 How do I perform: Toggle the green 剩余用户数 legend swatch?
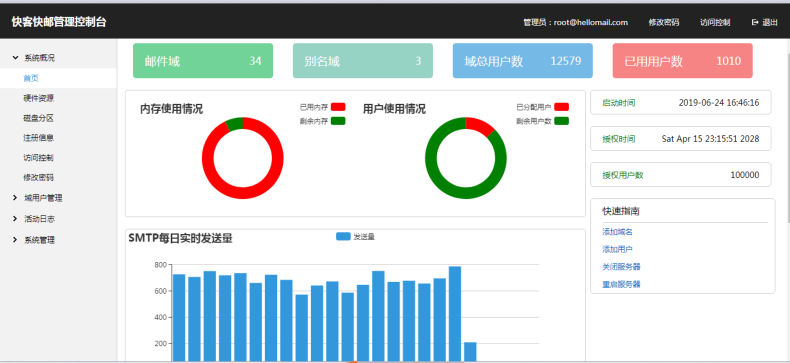click(561, 121)
